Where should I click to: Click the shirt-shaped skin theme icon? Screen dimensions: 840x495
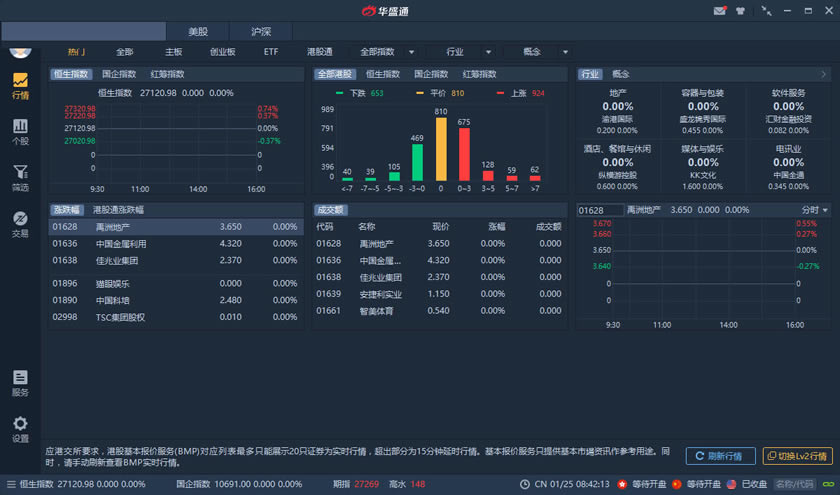tap(740, 11)
